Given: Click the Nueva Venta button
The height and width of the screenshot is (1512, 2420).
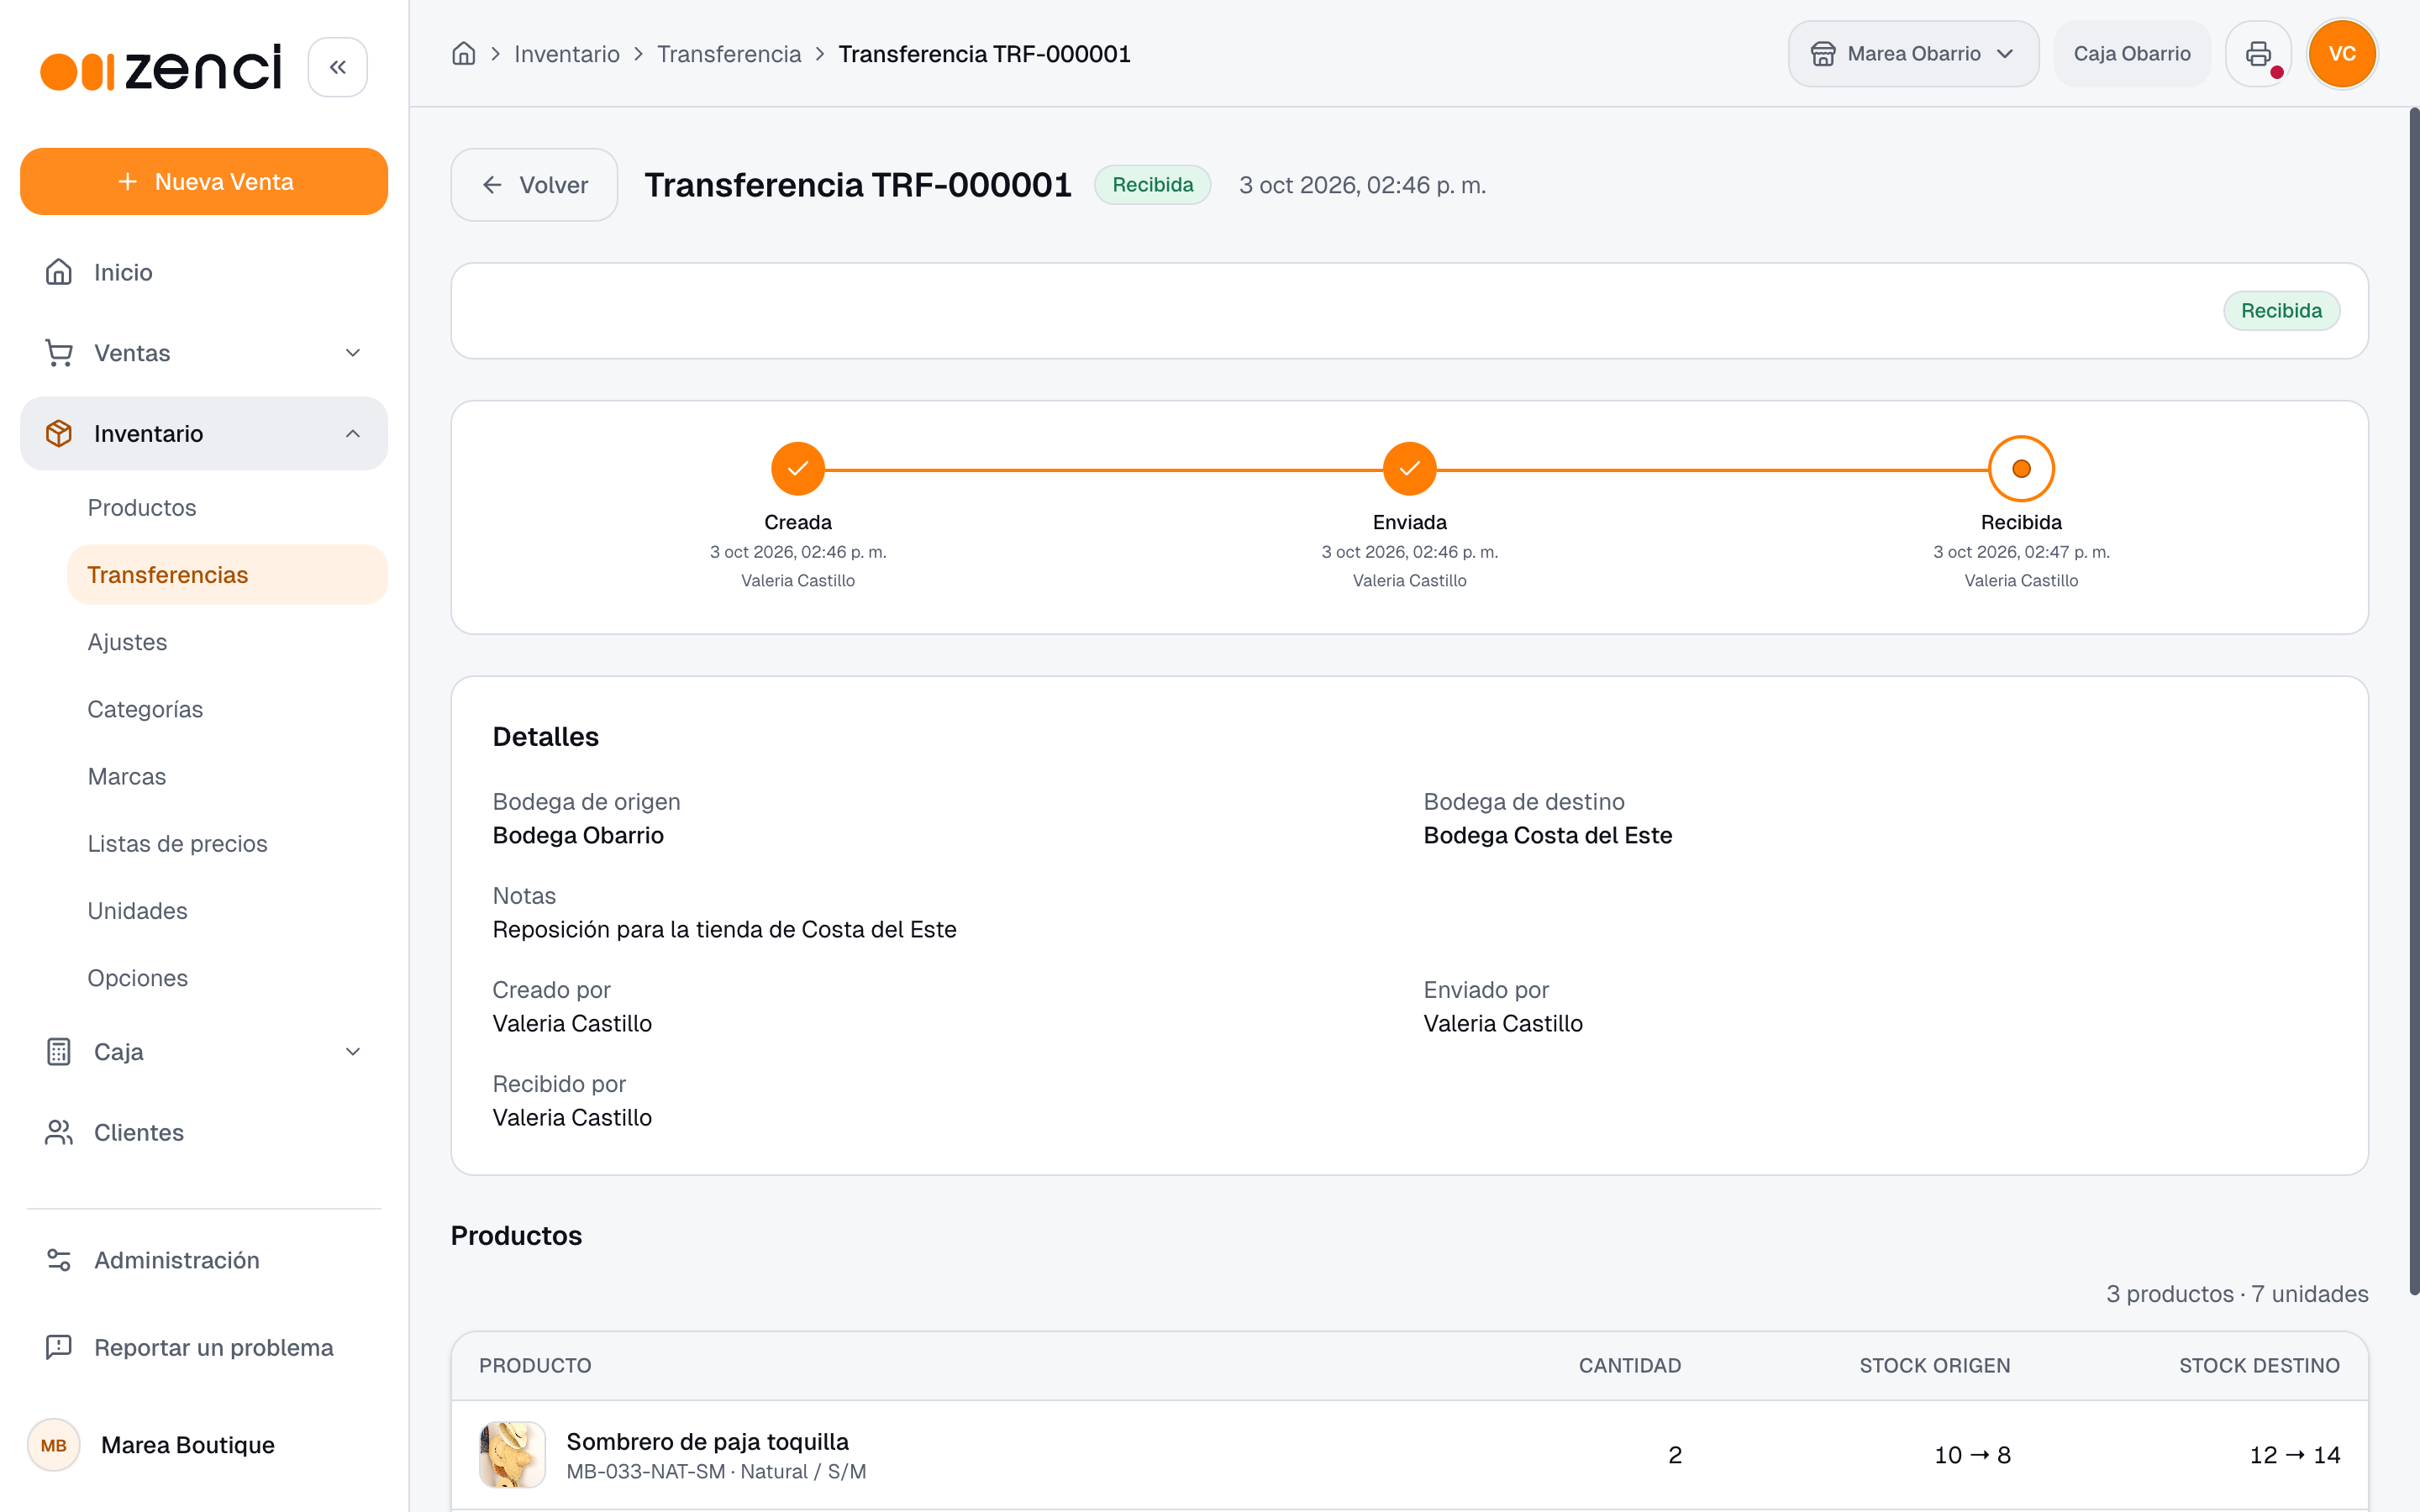Looking at the screenshot, I should 204,181.
